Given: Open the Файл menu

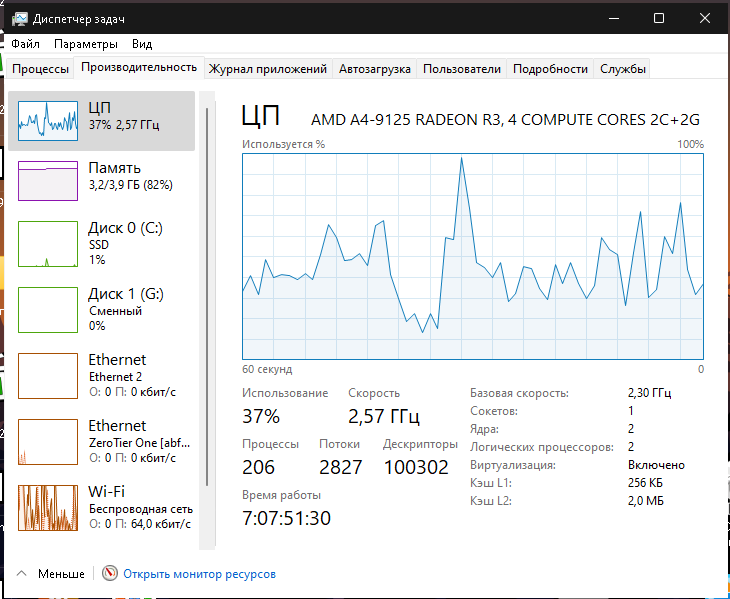Looking at the screenshot, I should point(25,44).
